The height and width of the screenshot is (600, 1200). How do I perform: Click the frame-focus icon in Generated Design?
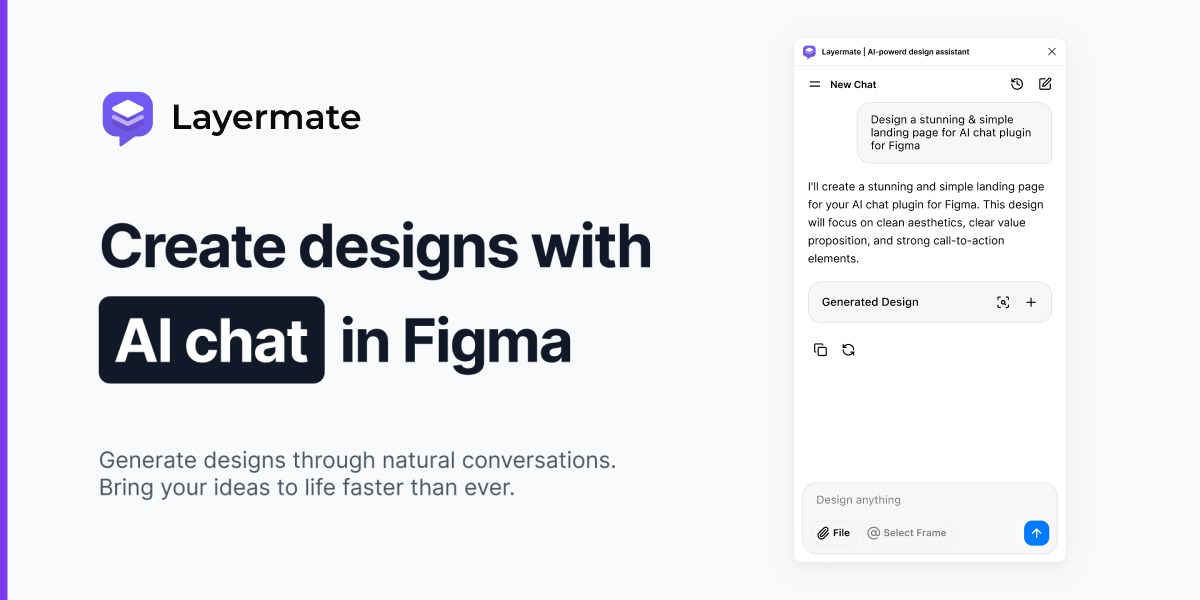pos(1003,302)
